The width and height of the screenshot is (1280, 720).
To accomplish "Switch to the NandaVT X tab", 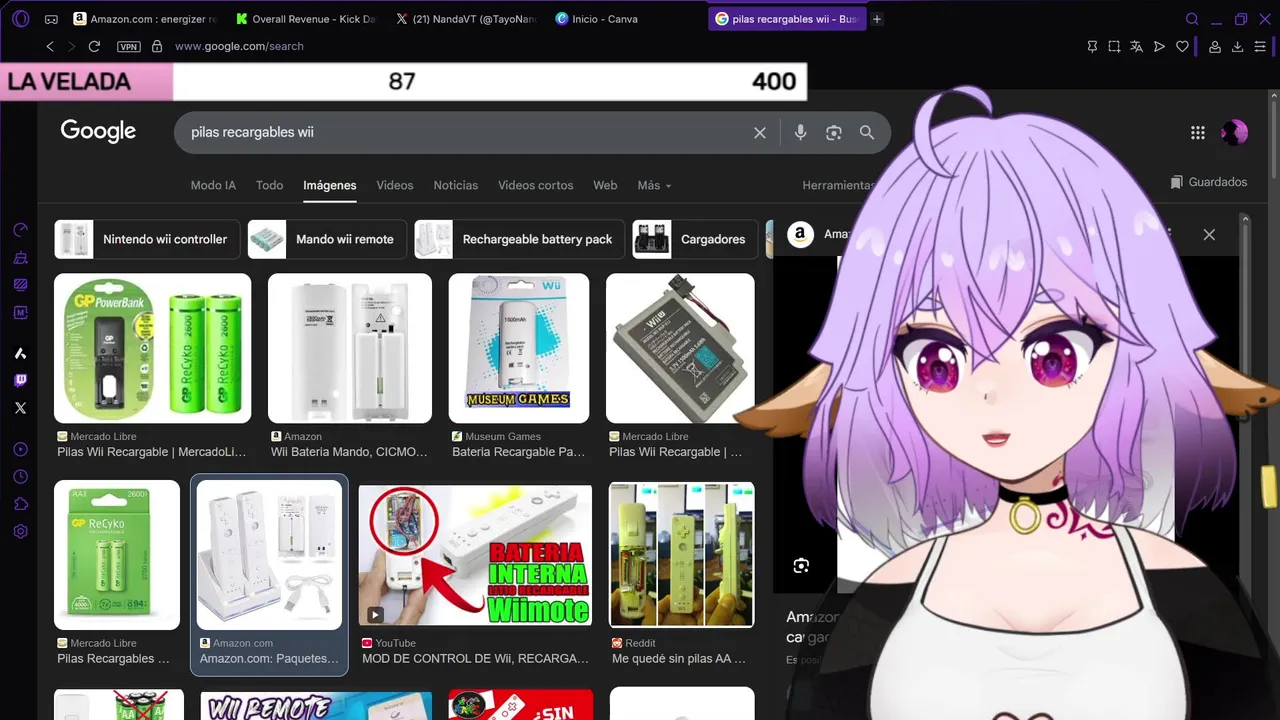I will 465,19.
